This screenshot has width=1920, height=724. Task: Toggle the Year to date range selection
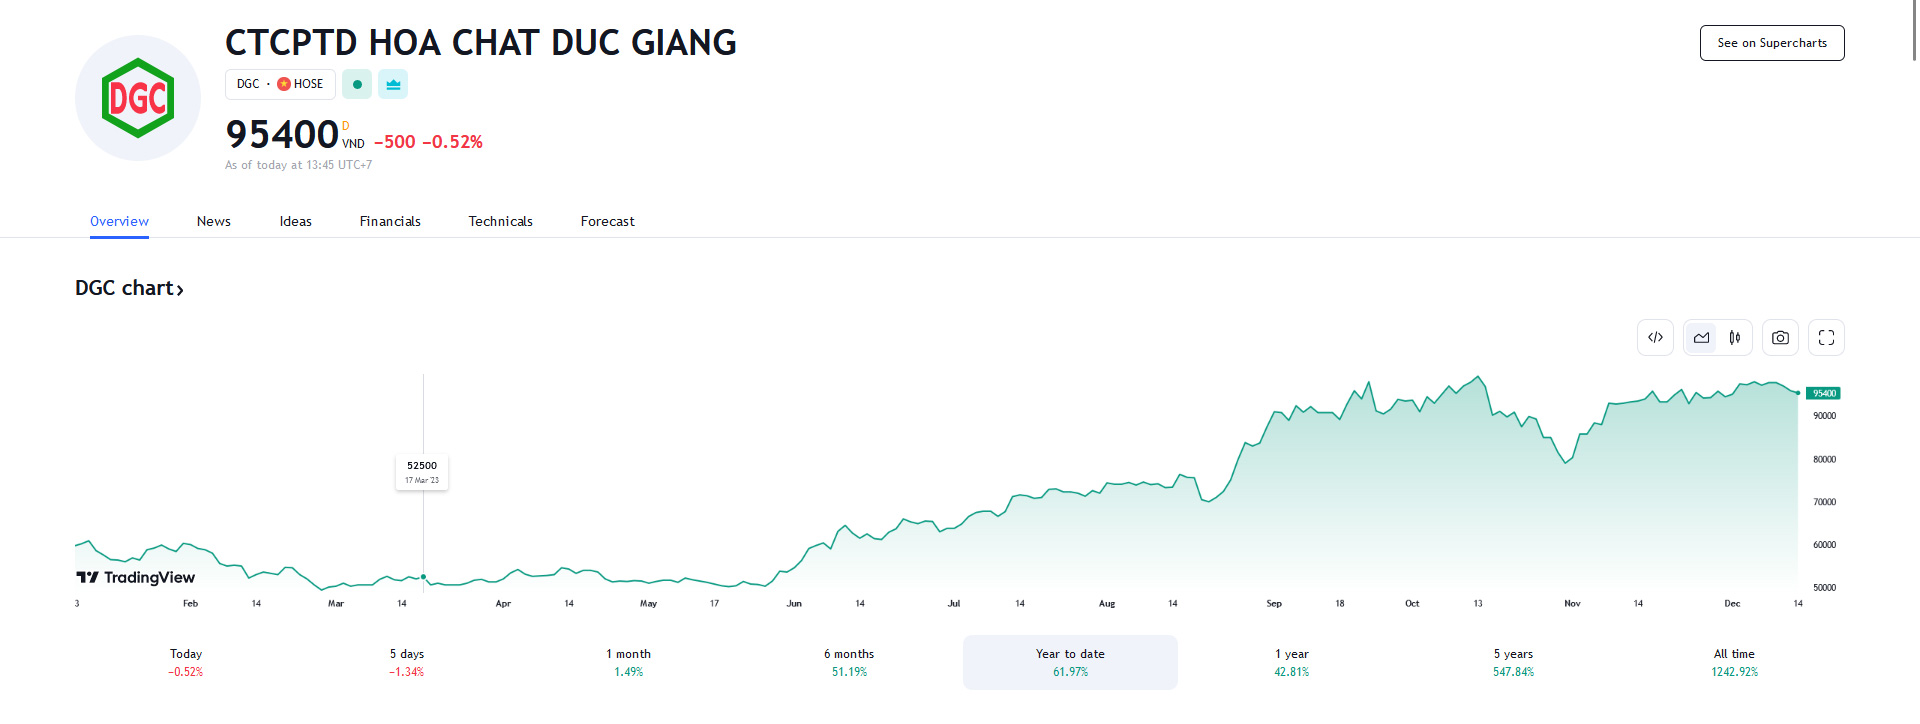(x=1069, y=661)
